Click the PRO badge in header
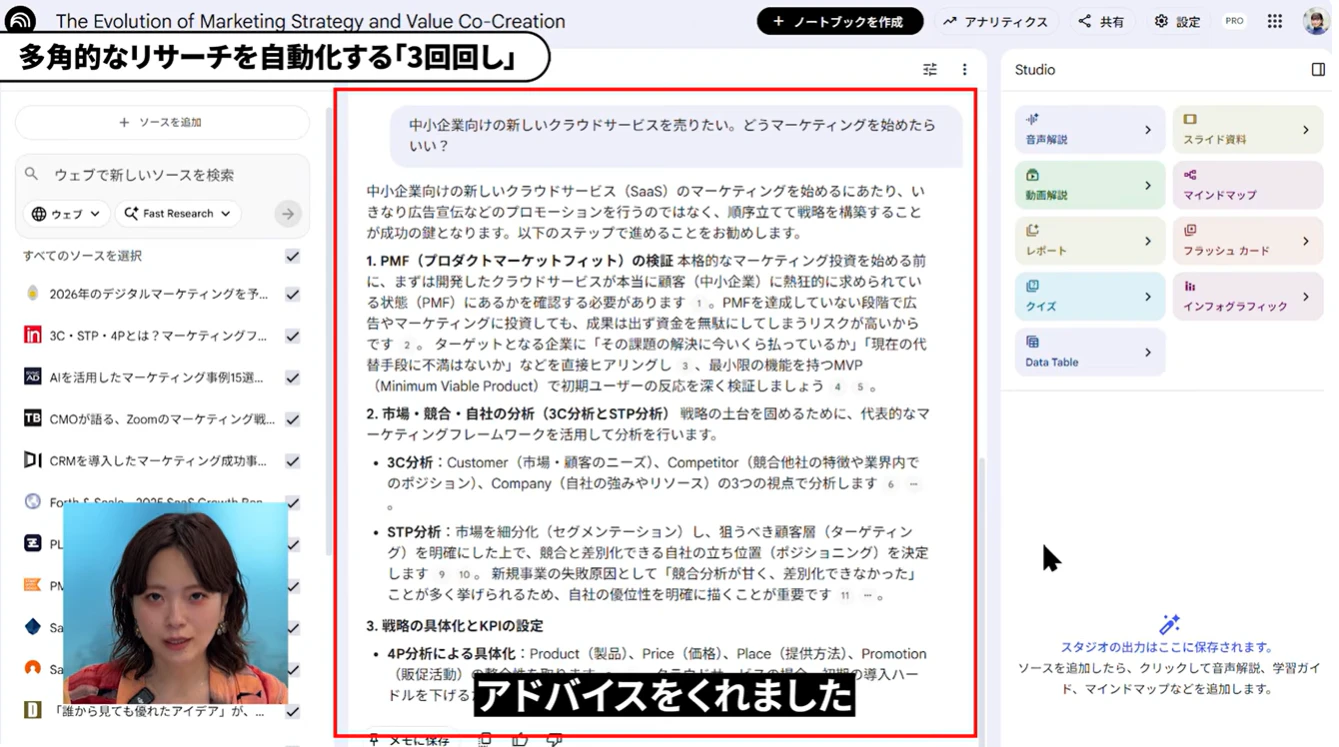The image size is (1339, 747). click(1235, 21)
